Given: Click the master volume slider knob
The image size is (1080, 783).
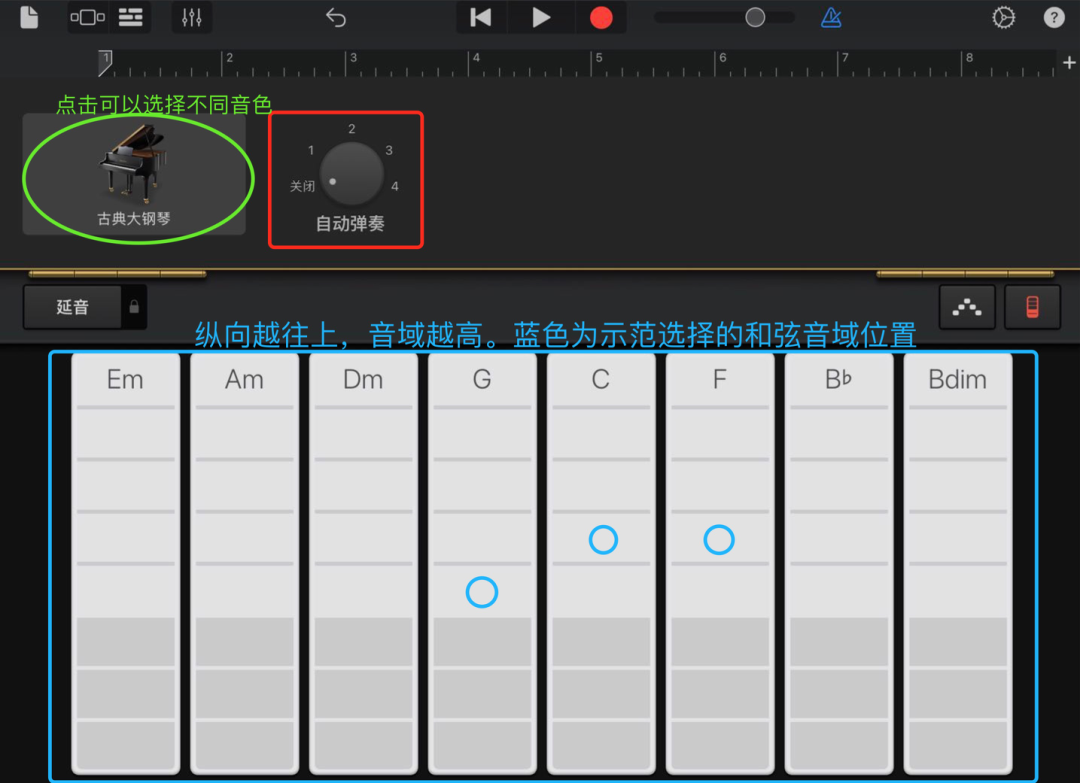Looking at the screenshot, I should point(755,17).
